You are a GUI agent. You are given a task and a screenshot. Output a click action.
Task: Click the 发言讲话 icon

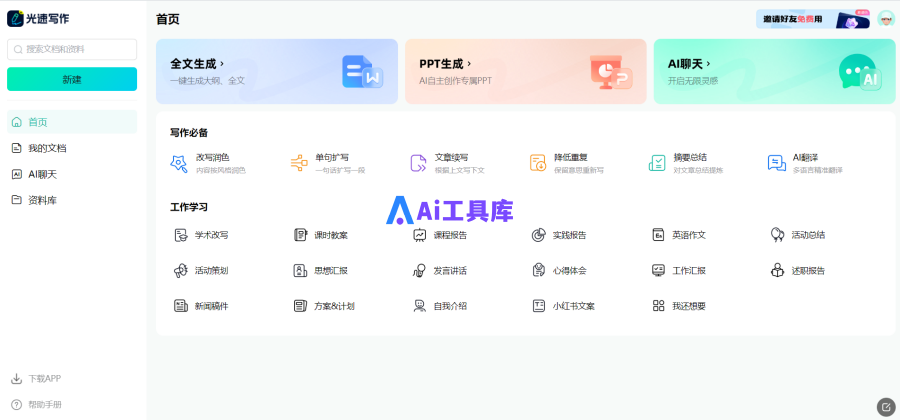pos(420,270)
